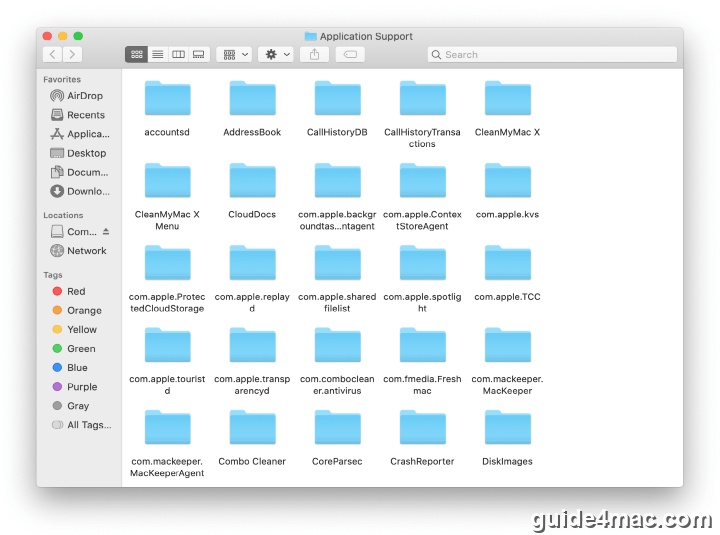Open Applications in the sidebar
Viewport: 720px width, 535px height.
pyautogui.click(x=80, y=134)
